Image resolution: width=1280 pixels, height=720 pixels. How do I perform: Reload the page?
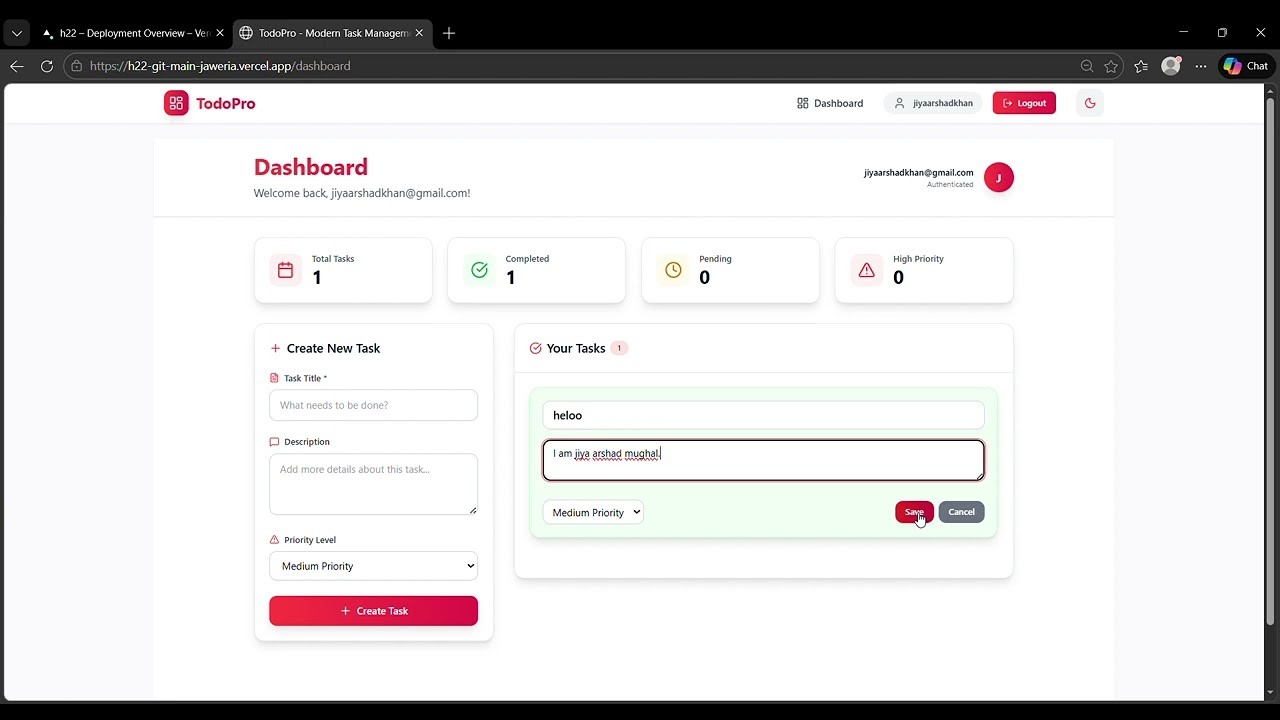(47, 66)
